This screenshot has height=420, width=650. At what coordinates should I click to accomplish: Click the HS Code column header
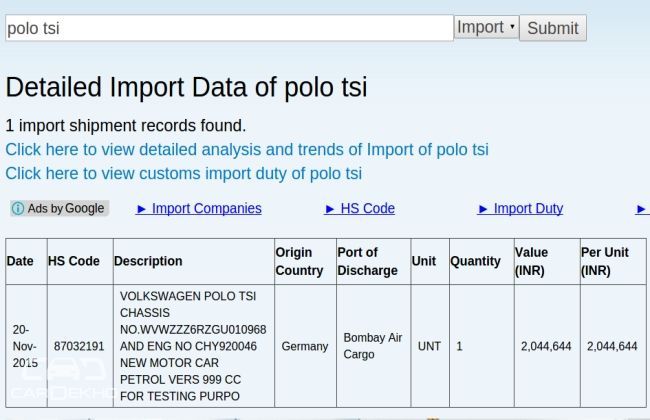click(80, 262)
